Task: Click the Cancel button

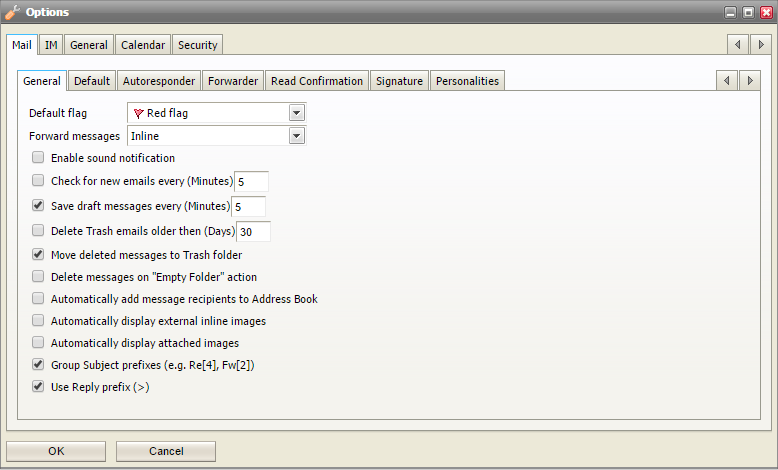Action: pos(166,451)
